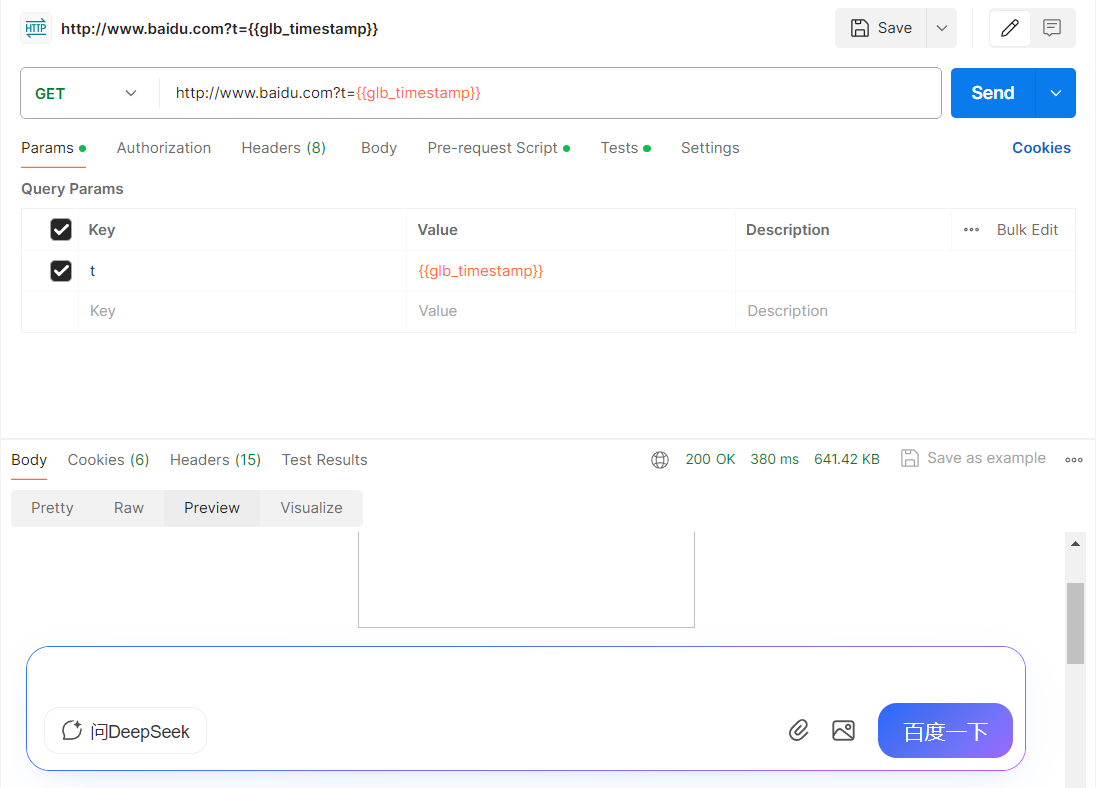The width and height of the screenshot is (1111, 788).
Task: Open the Test Results tab
Action: 325,460
